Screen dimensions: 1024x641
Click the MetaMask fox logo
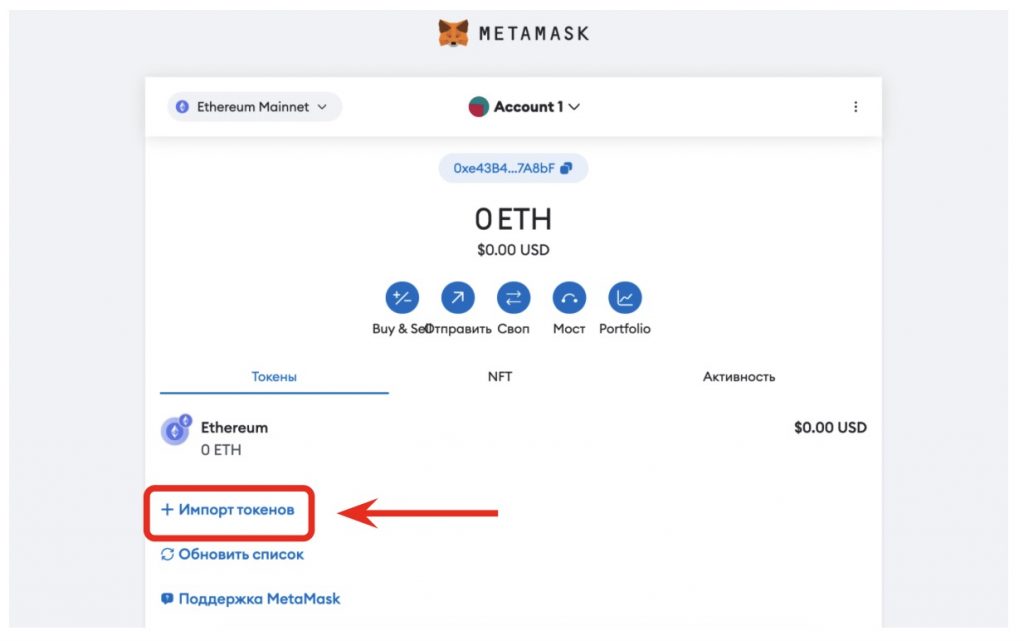pos(453,33)
